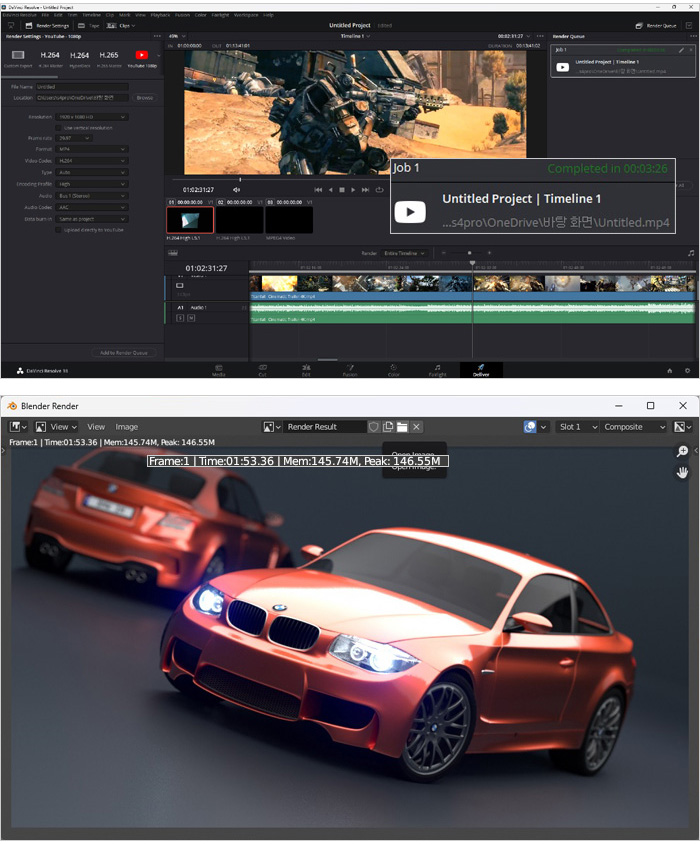The height and width of the screenshot is (844, 700).
Task: Open Render Settings panel in Resolve toolbar
Action: tap(47, 25)
